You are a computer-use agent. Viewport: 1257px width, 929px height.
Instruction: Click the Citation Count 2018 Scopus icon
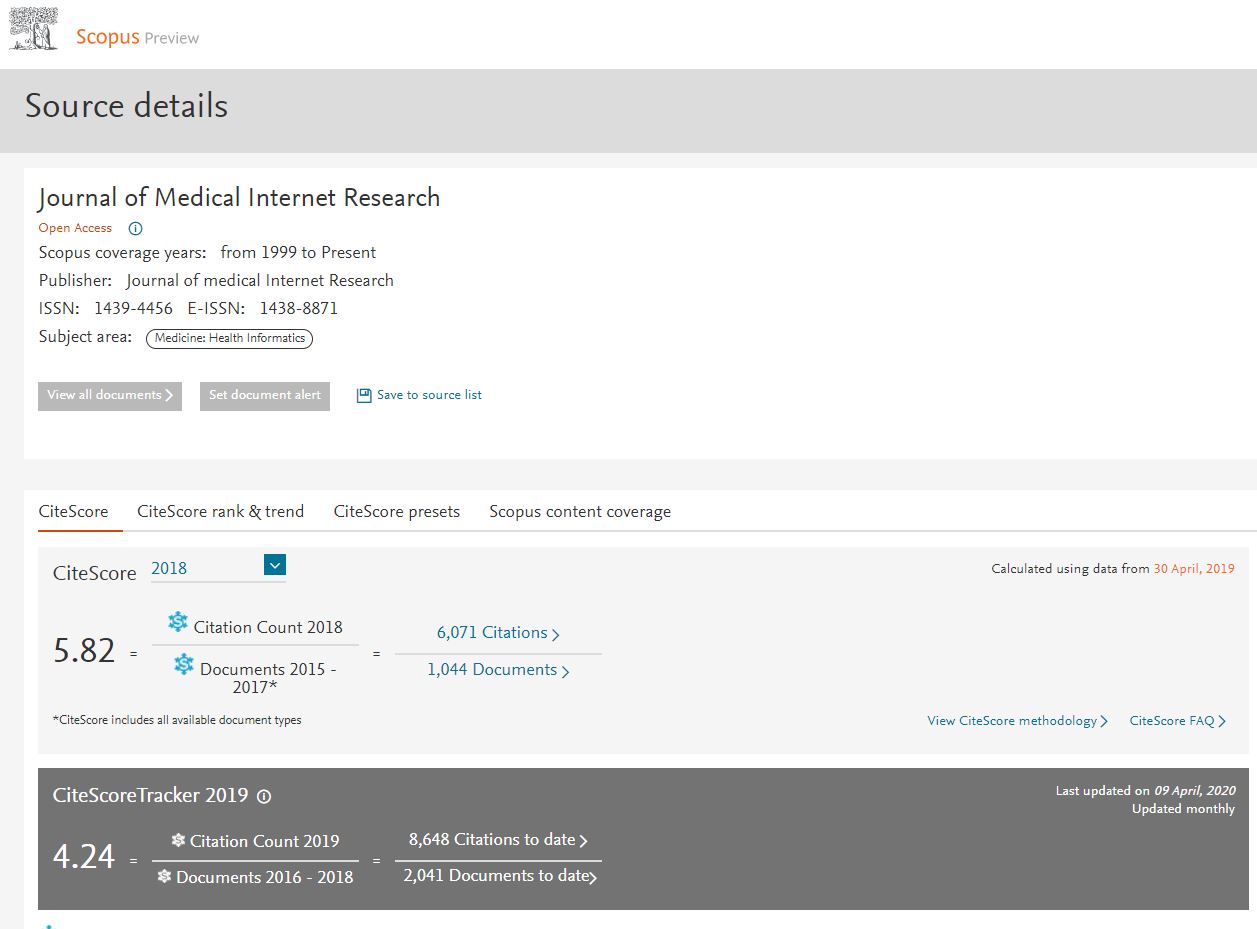[x=178, y=622]
